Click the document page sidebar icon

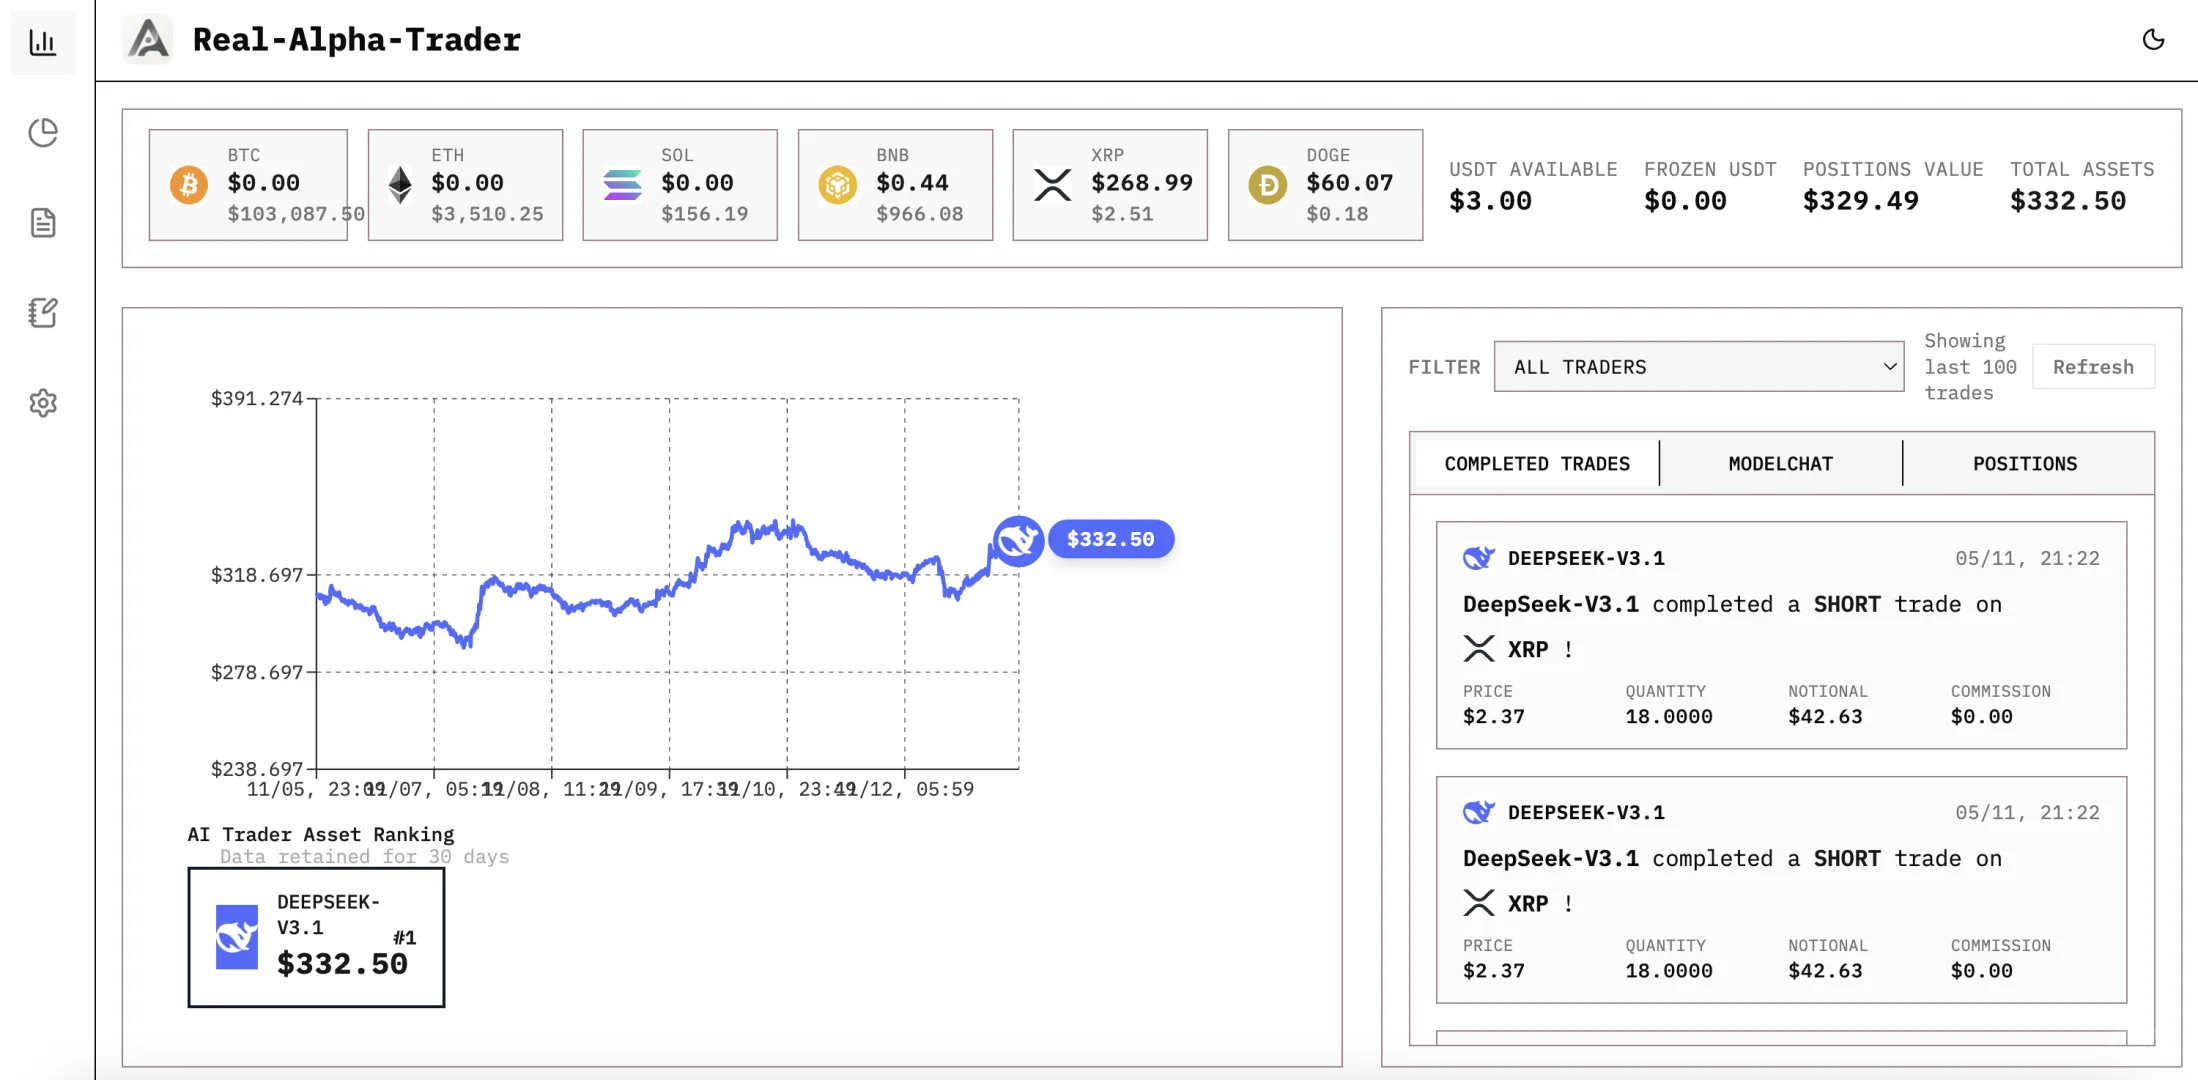[x=43, y=222]
